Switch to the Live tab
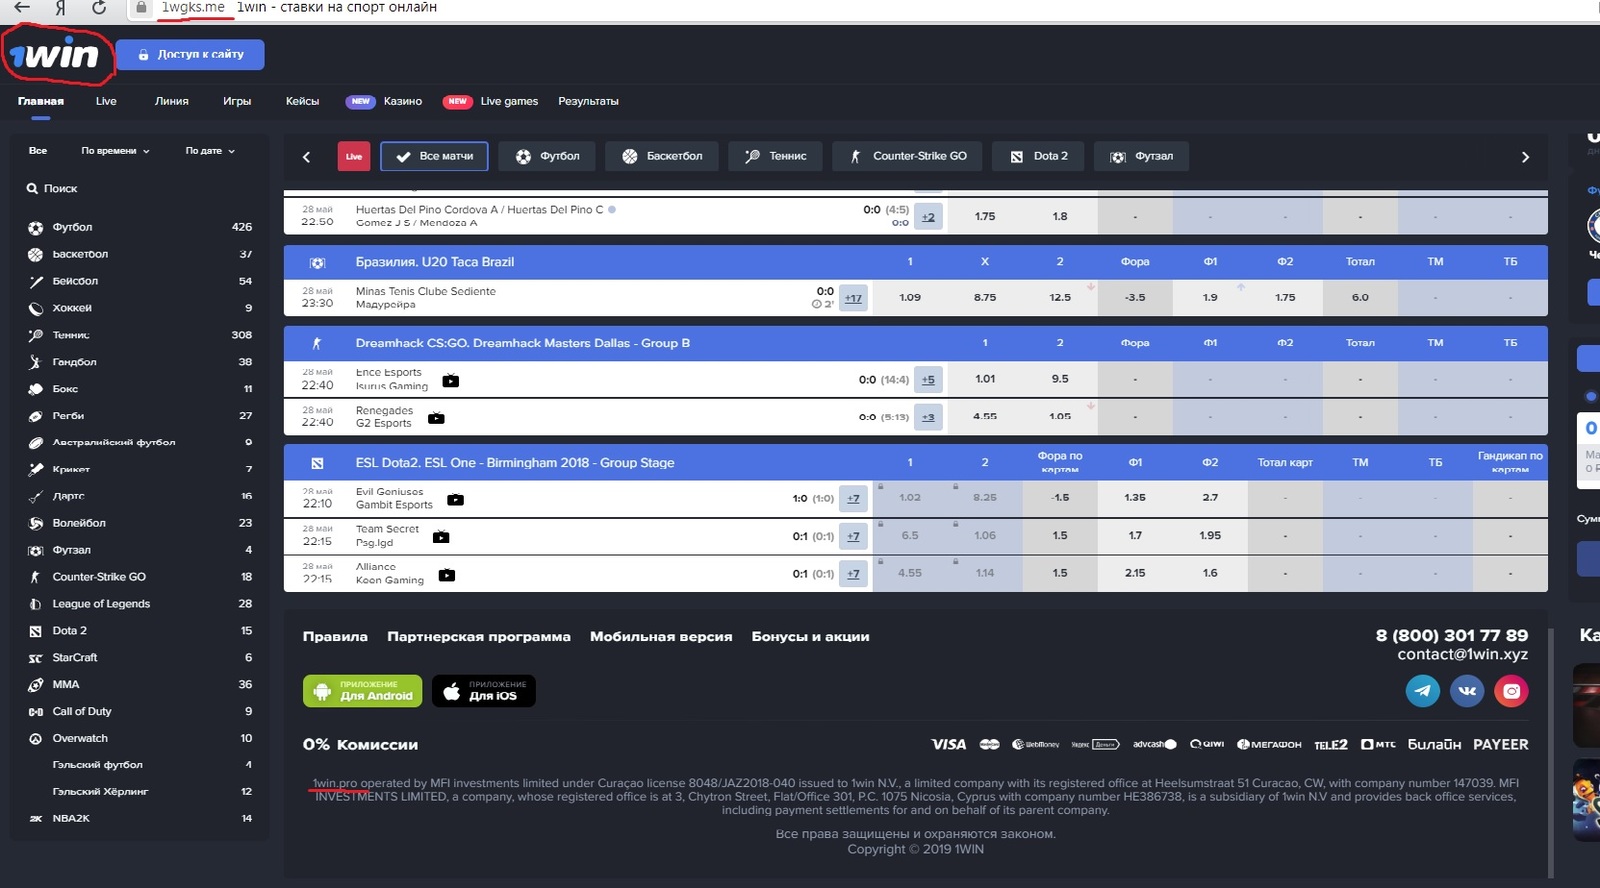 [106, 101]
